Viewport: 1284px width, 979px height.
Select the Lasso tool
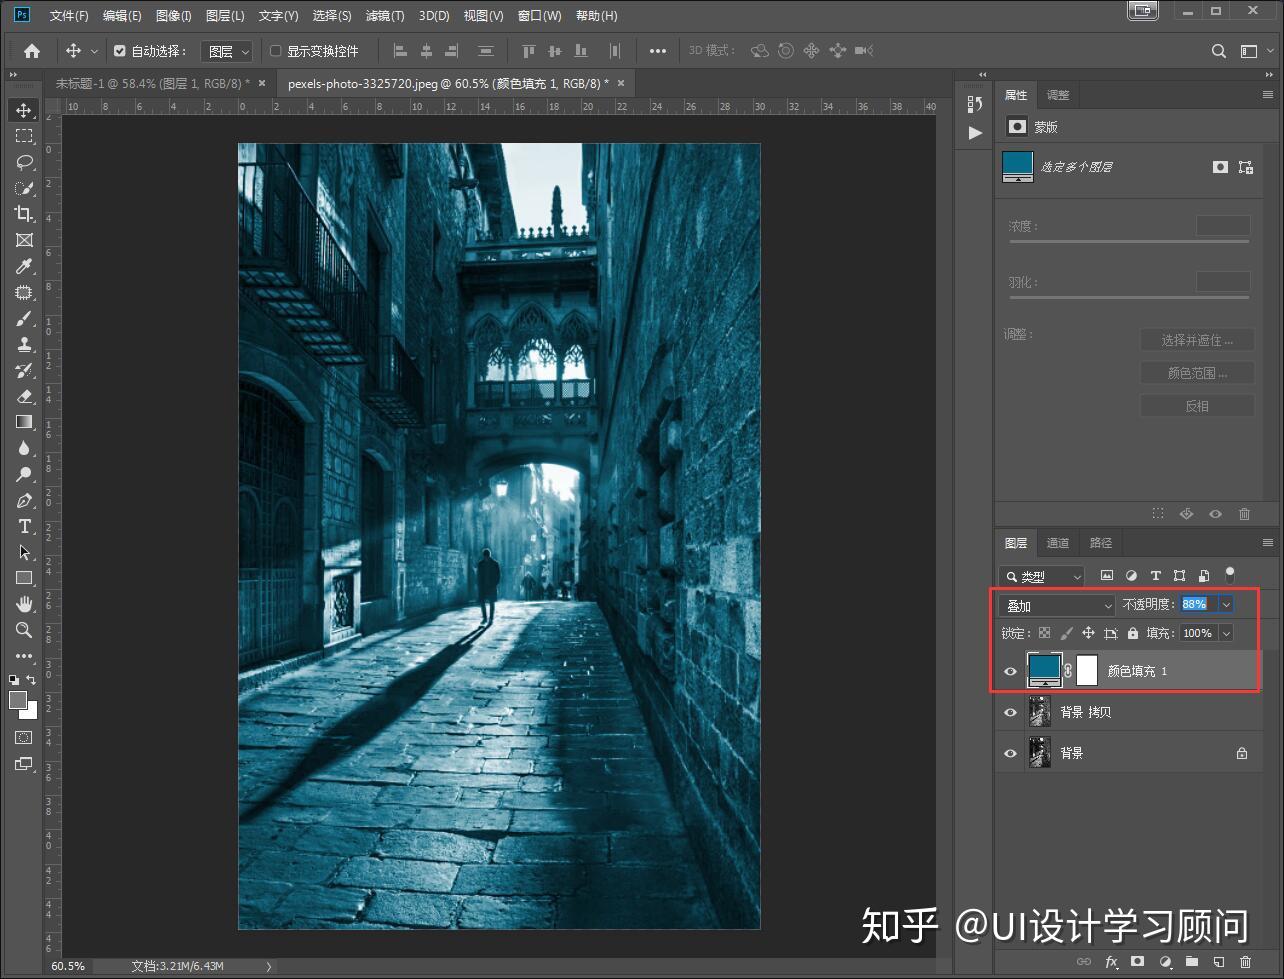(x=24, y=162)
